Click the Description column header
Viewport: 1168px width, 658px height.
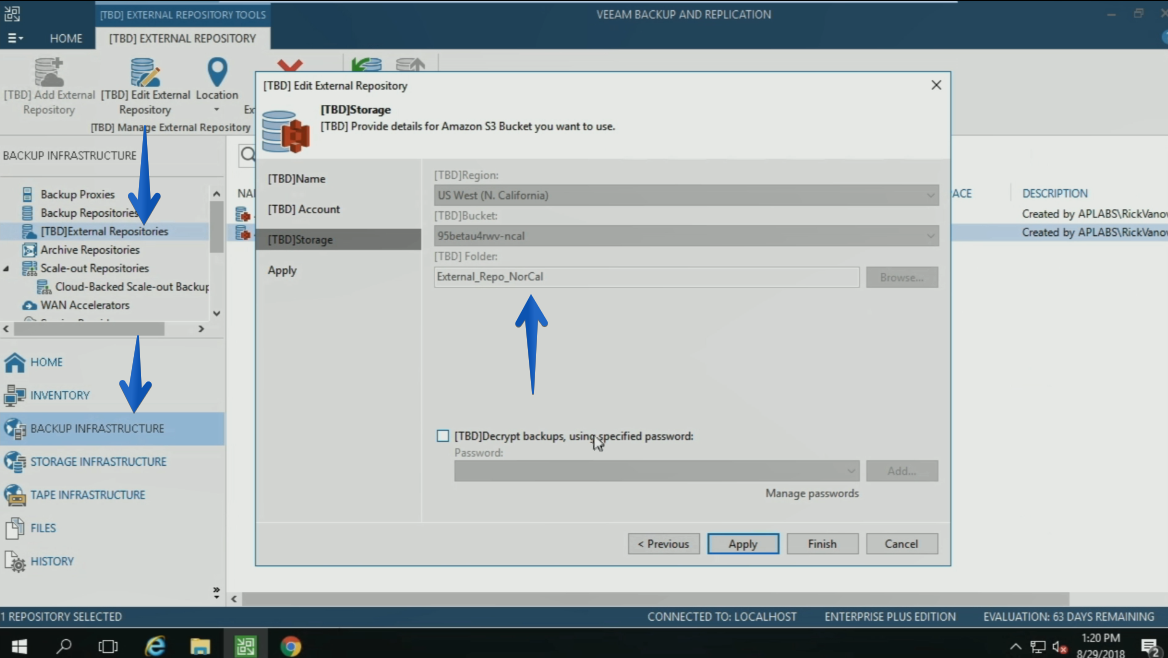point(1055,193)
